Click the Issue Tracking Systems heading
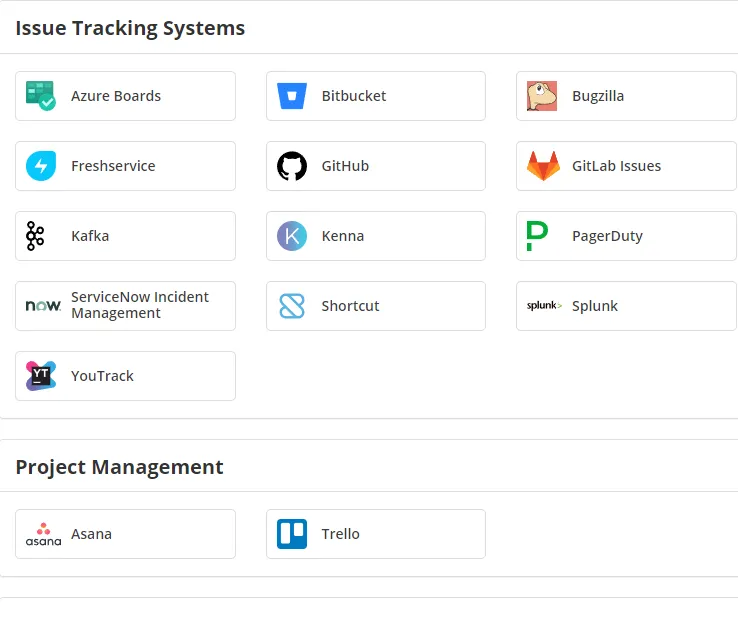Viewport: 738px width, 617px height. click(130, 28)
